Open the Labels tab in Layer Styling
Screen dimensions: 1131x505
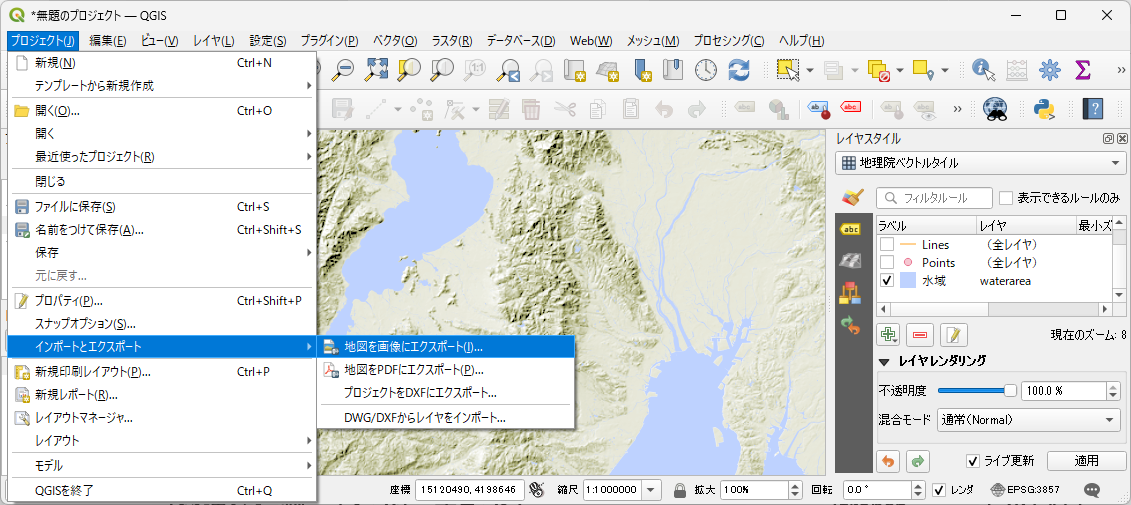tap(852, 229)
